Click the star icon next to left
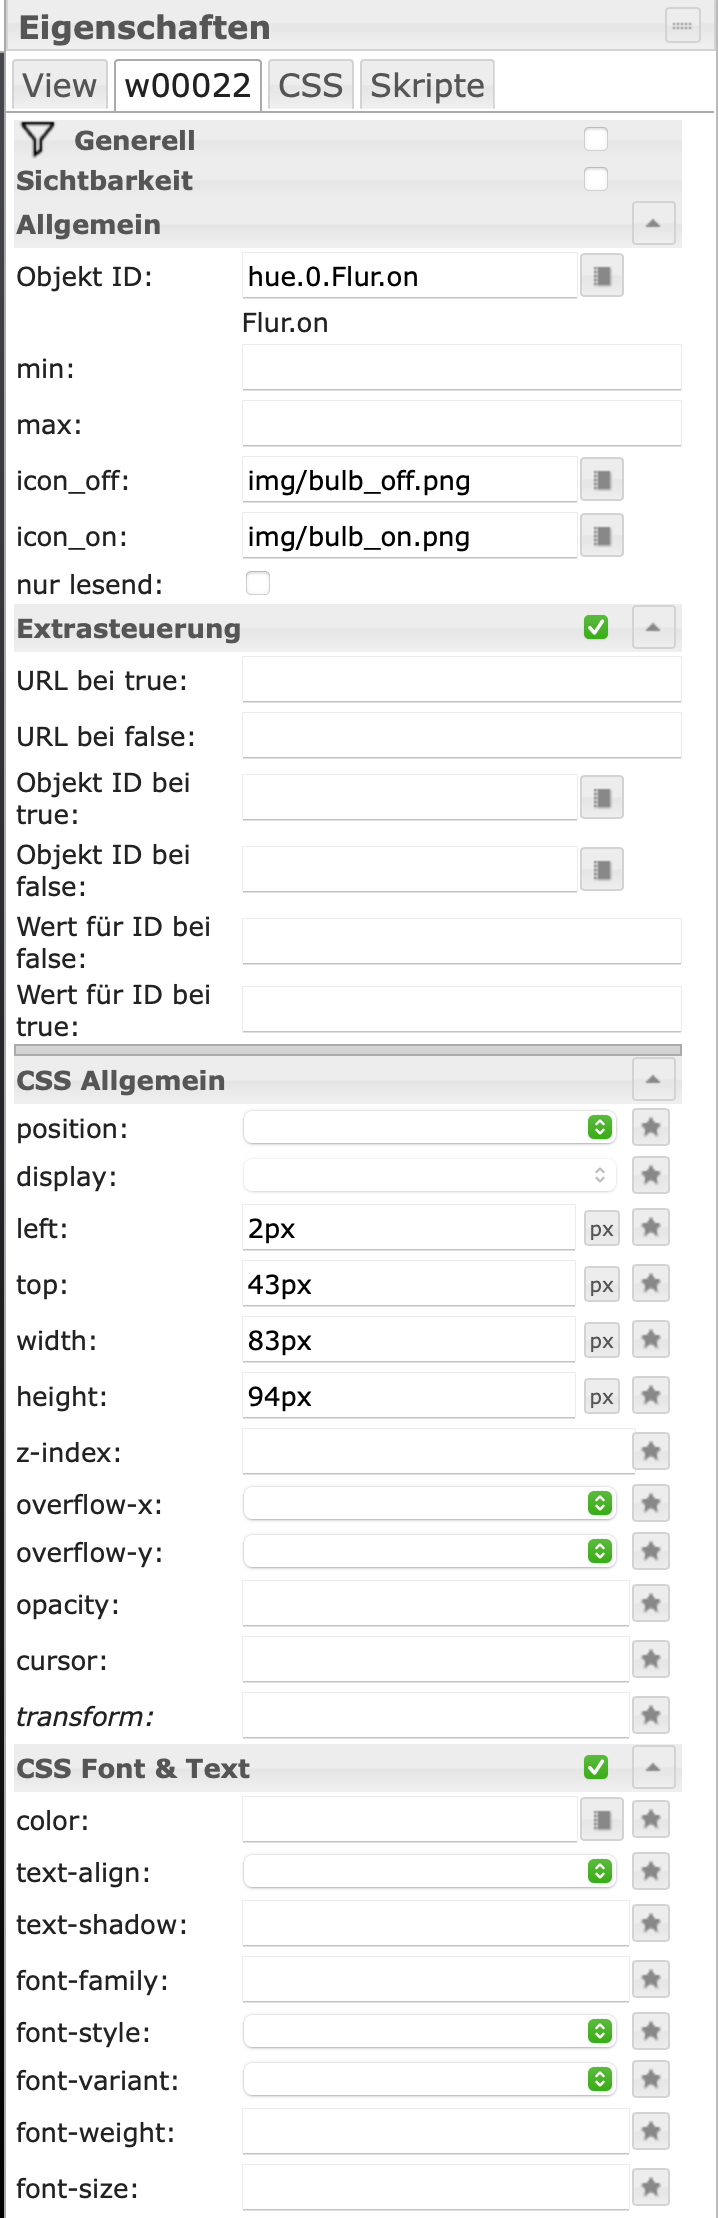The width and height of the screenshot is (718, 2218). point(651,1228)
